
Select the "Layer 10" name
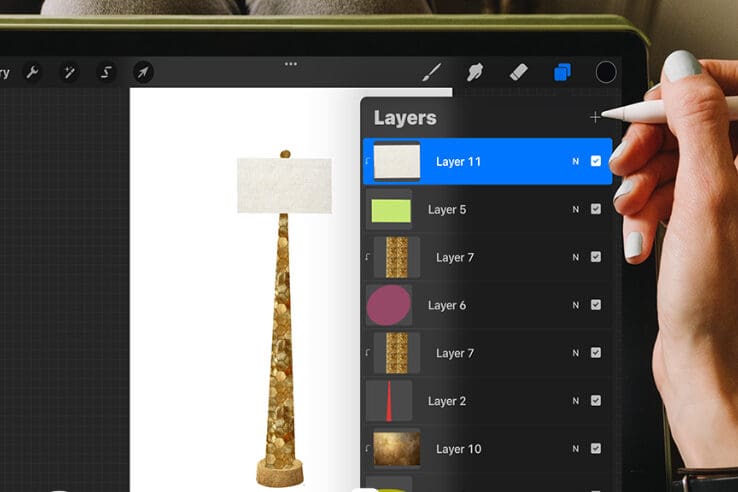coord(459,449)
